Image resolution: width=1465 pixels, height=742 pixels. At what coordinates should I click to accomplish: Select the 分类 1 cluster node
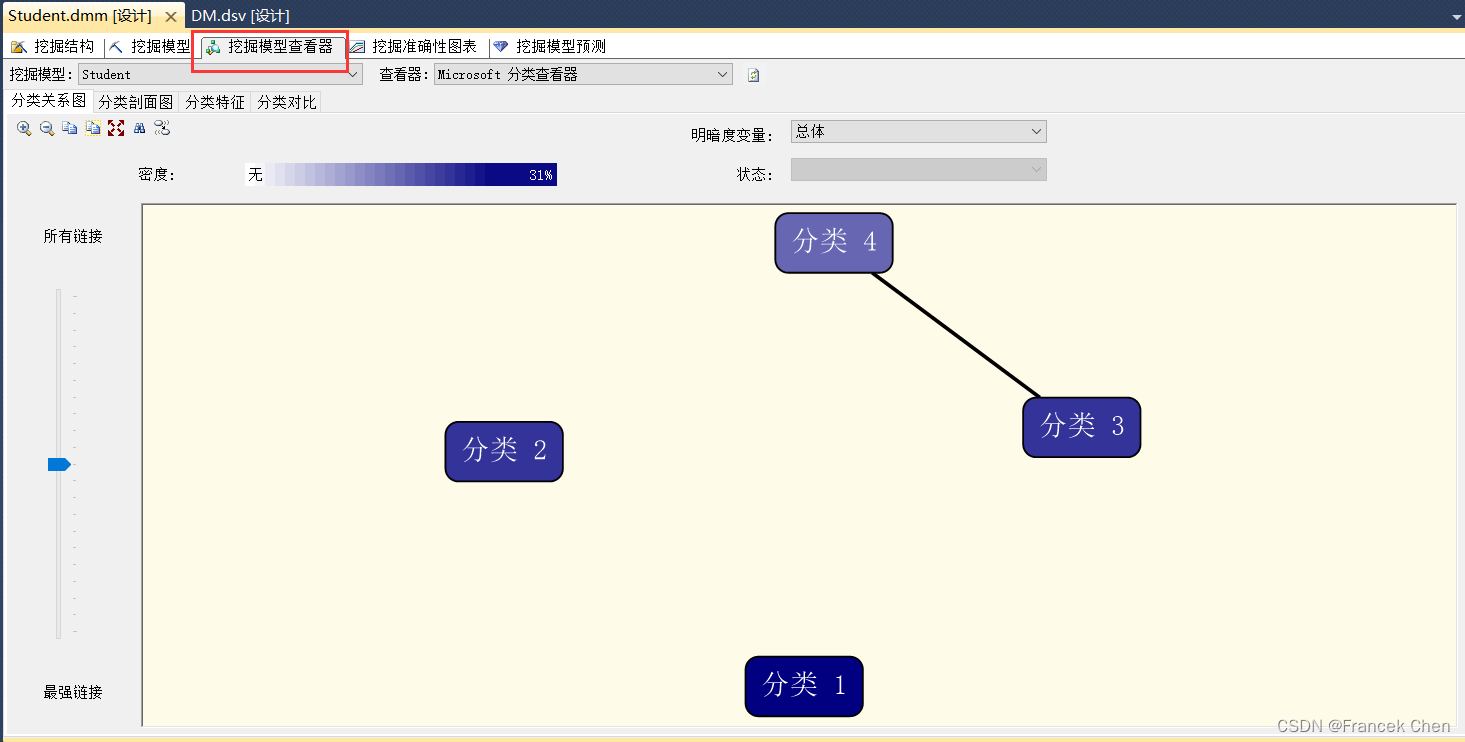[804, 686]
